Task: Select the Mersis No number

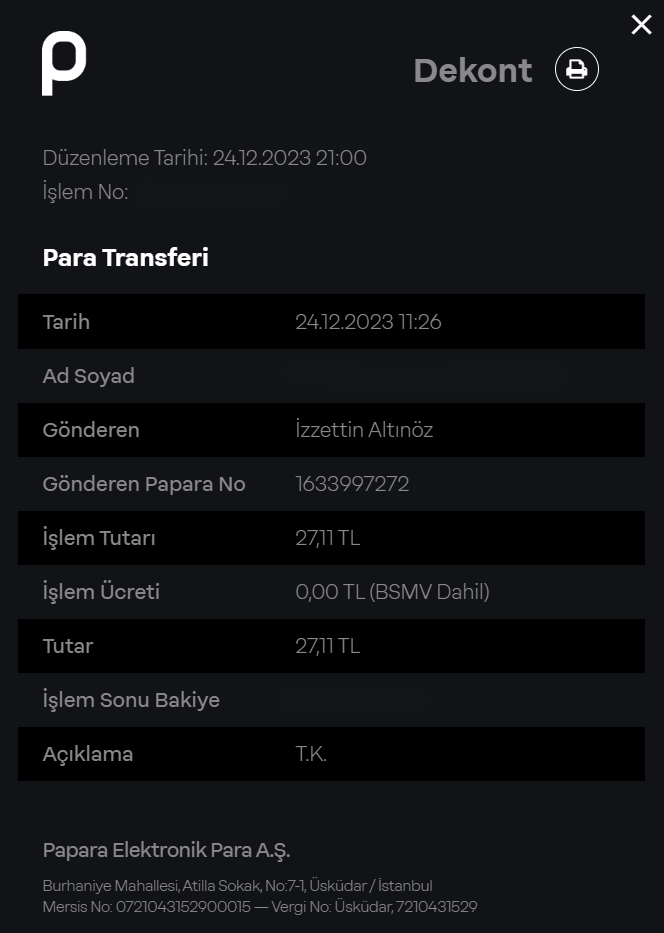Action: pyautogui.click(x=183, y=907)
